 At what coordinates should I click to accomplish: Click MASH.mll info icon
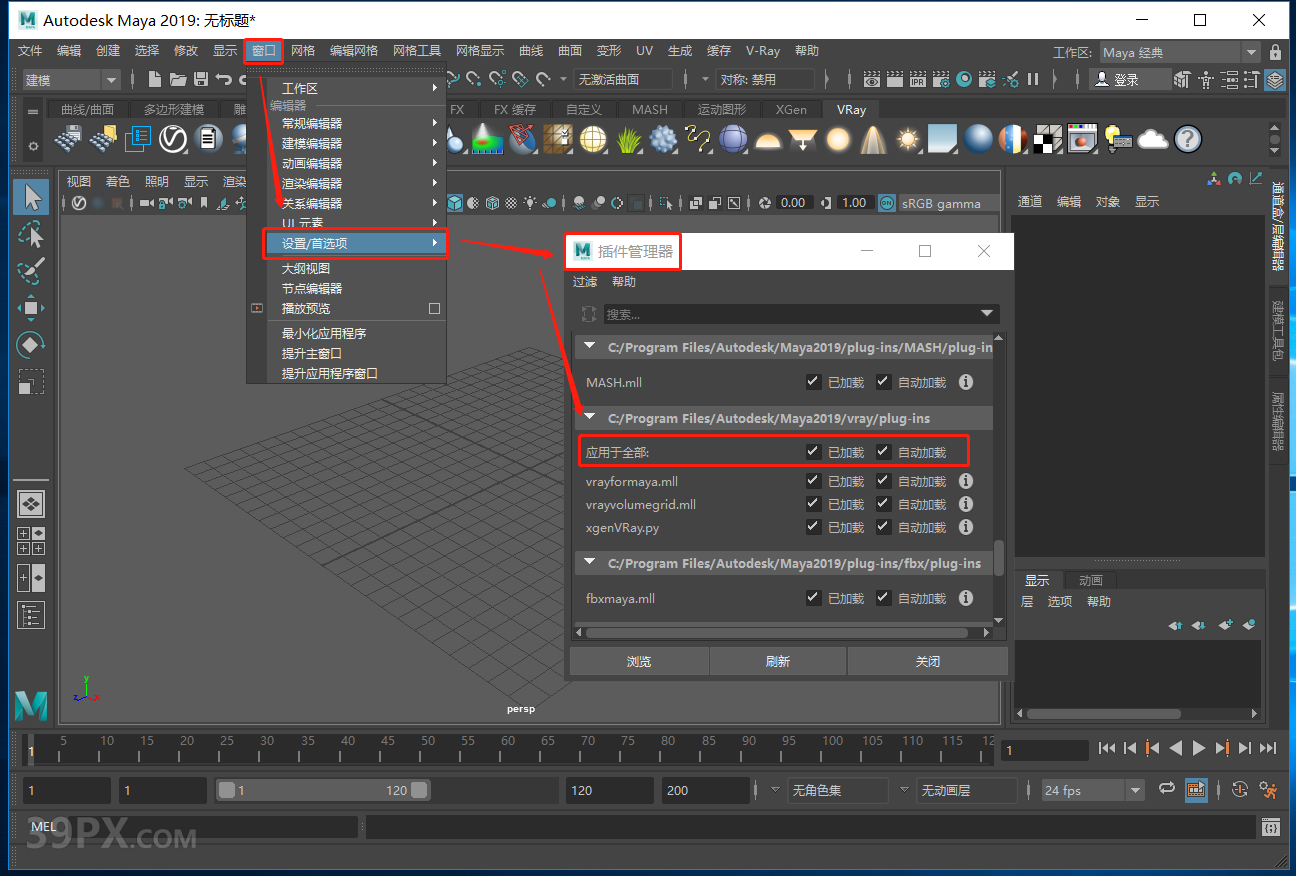click(x=966, y=382)
